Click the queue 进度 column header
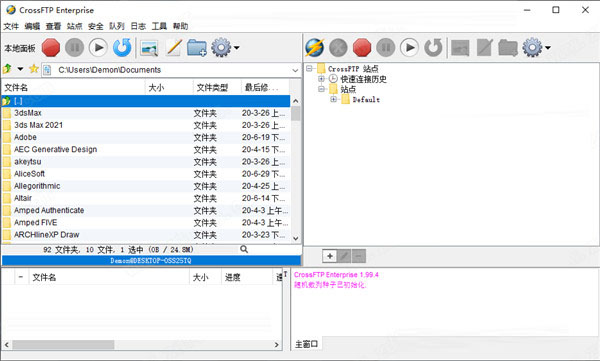 (246, 278)
